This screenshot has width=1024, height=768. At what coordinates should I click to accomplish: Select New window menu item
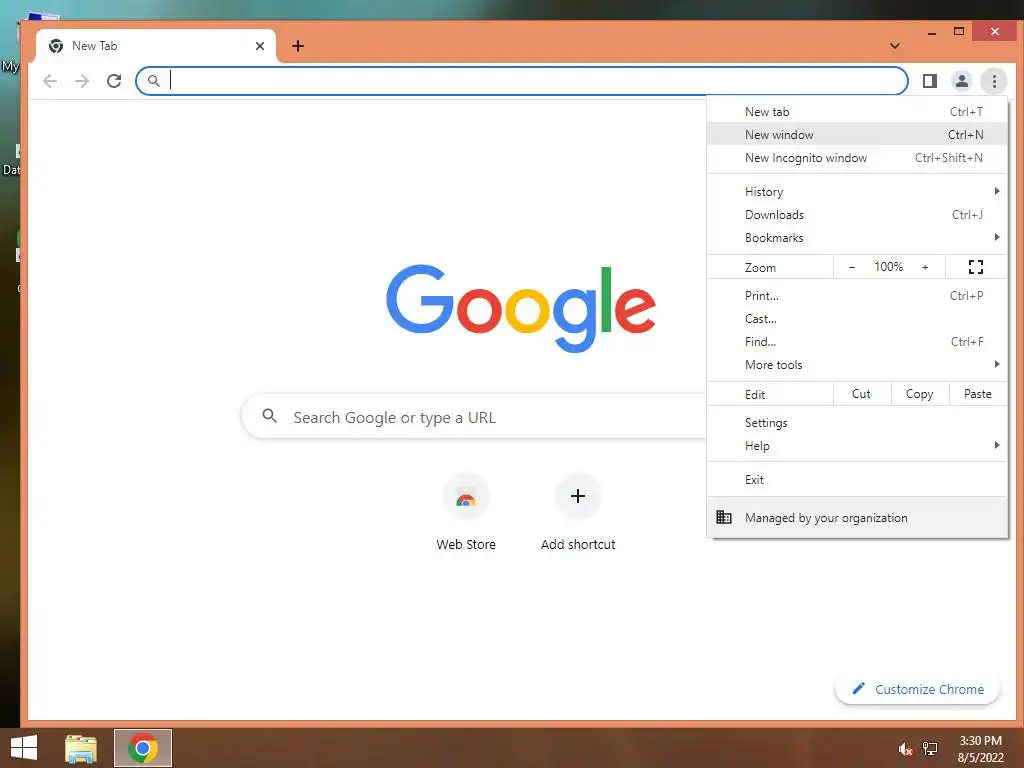[x=857, y=135]
